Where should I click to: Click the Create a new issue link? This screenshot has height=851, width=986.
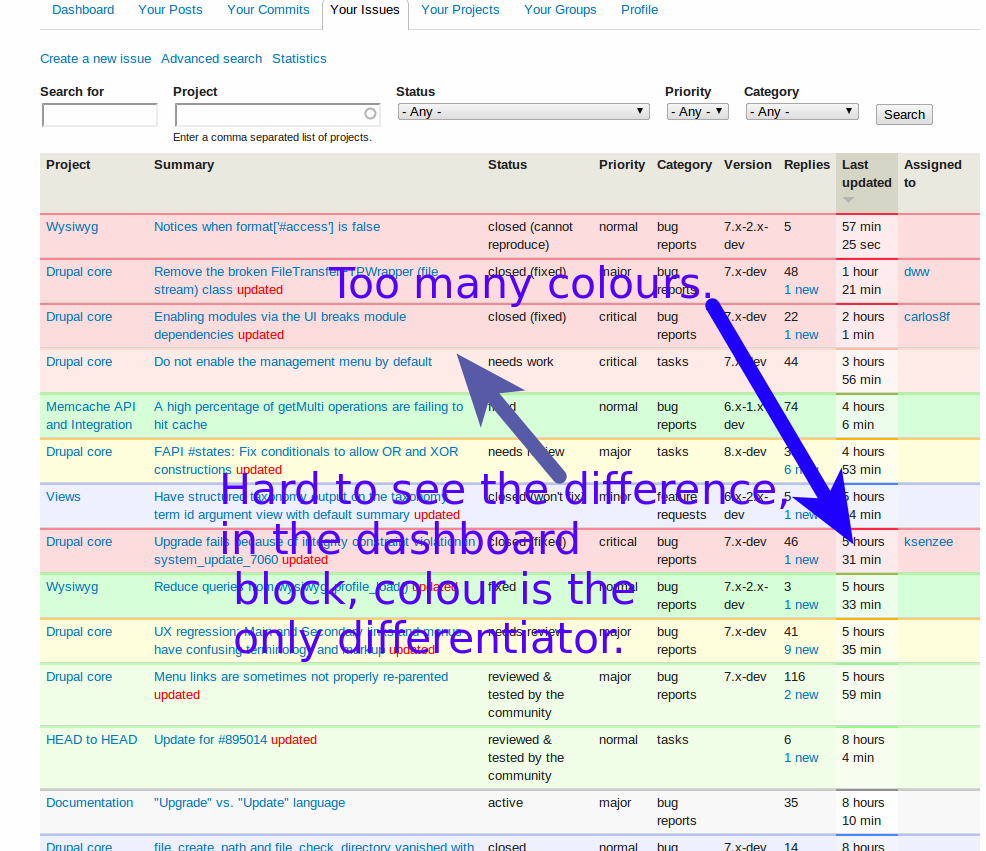[x=96, y=59]
